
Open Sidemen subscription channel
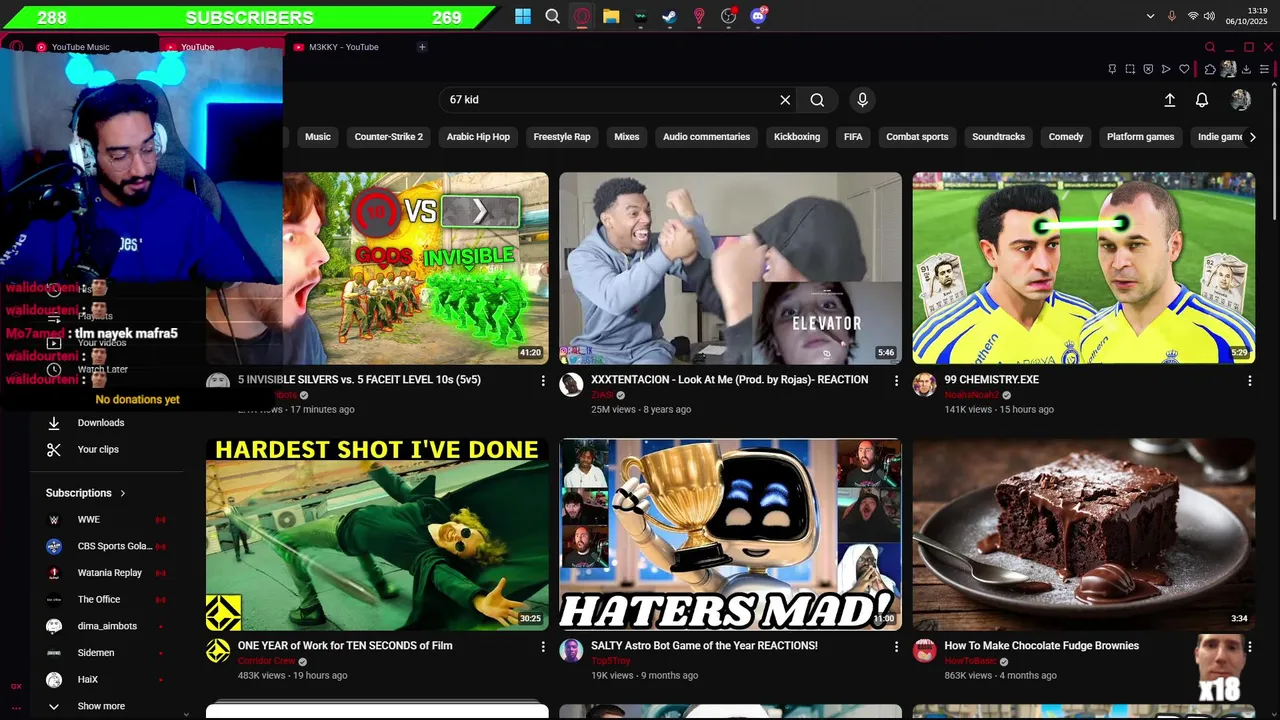(105, 653)
